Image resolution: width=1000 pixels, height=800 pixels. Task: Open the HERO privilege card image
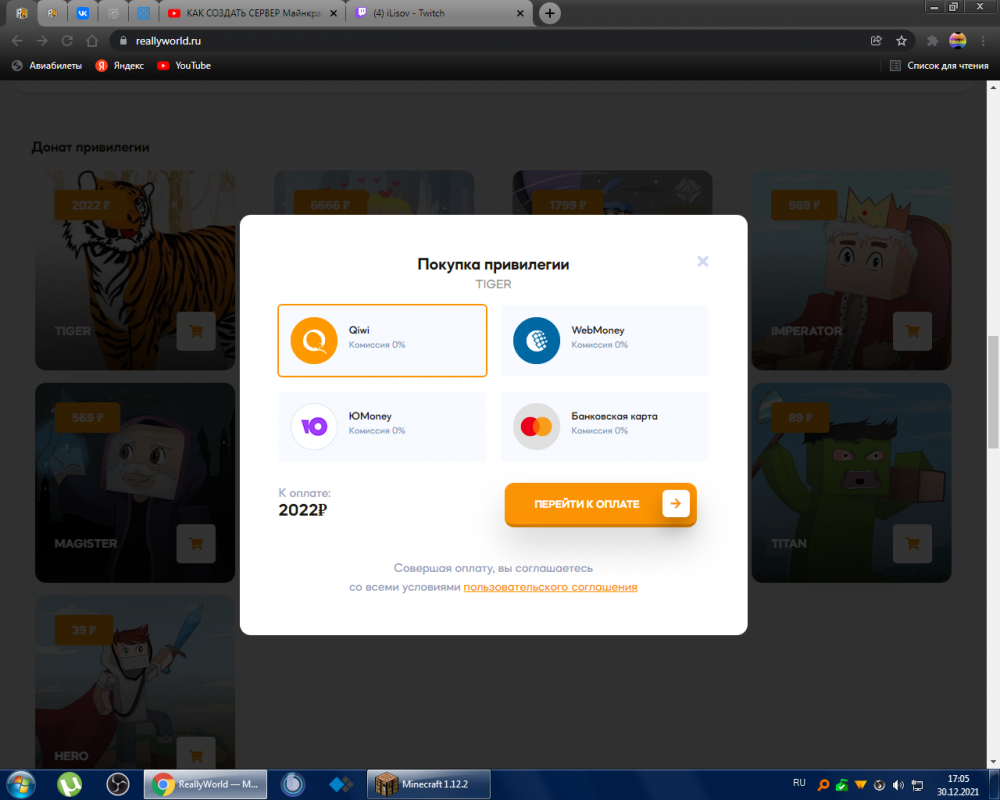click(x=135, y=683)
